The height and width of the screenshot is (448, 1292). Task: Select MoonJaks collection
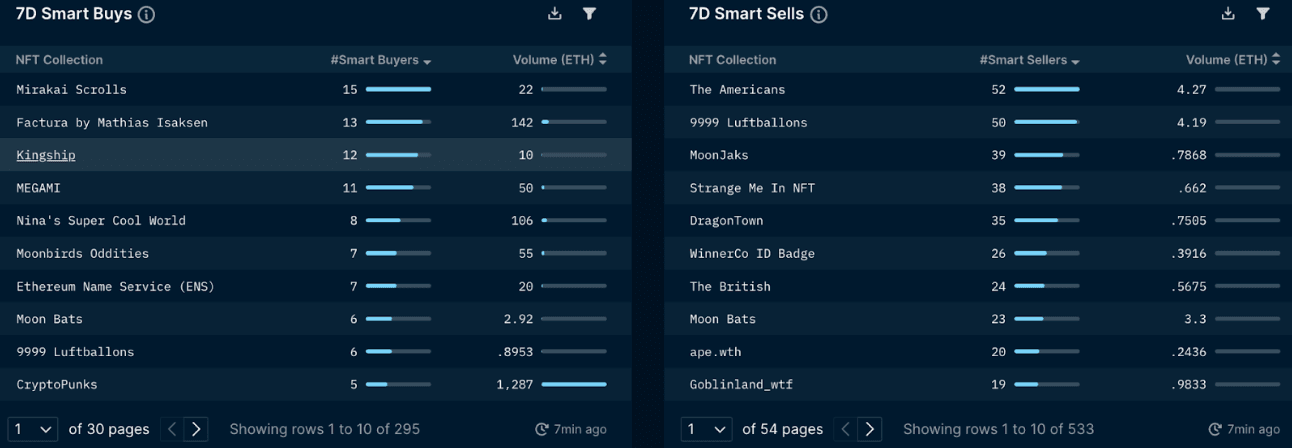[x=719, y=155]
